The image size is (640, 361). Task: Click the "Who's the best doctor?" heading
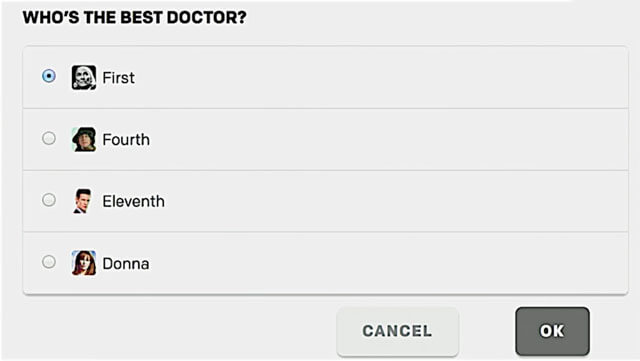tap(135, 18)
